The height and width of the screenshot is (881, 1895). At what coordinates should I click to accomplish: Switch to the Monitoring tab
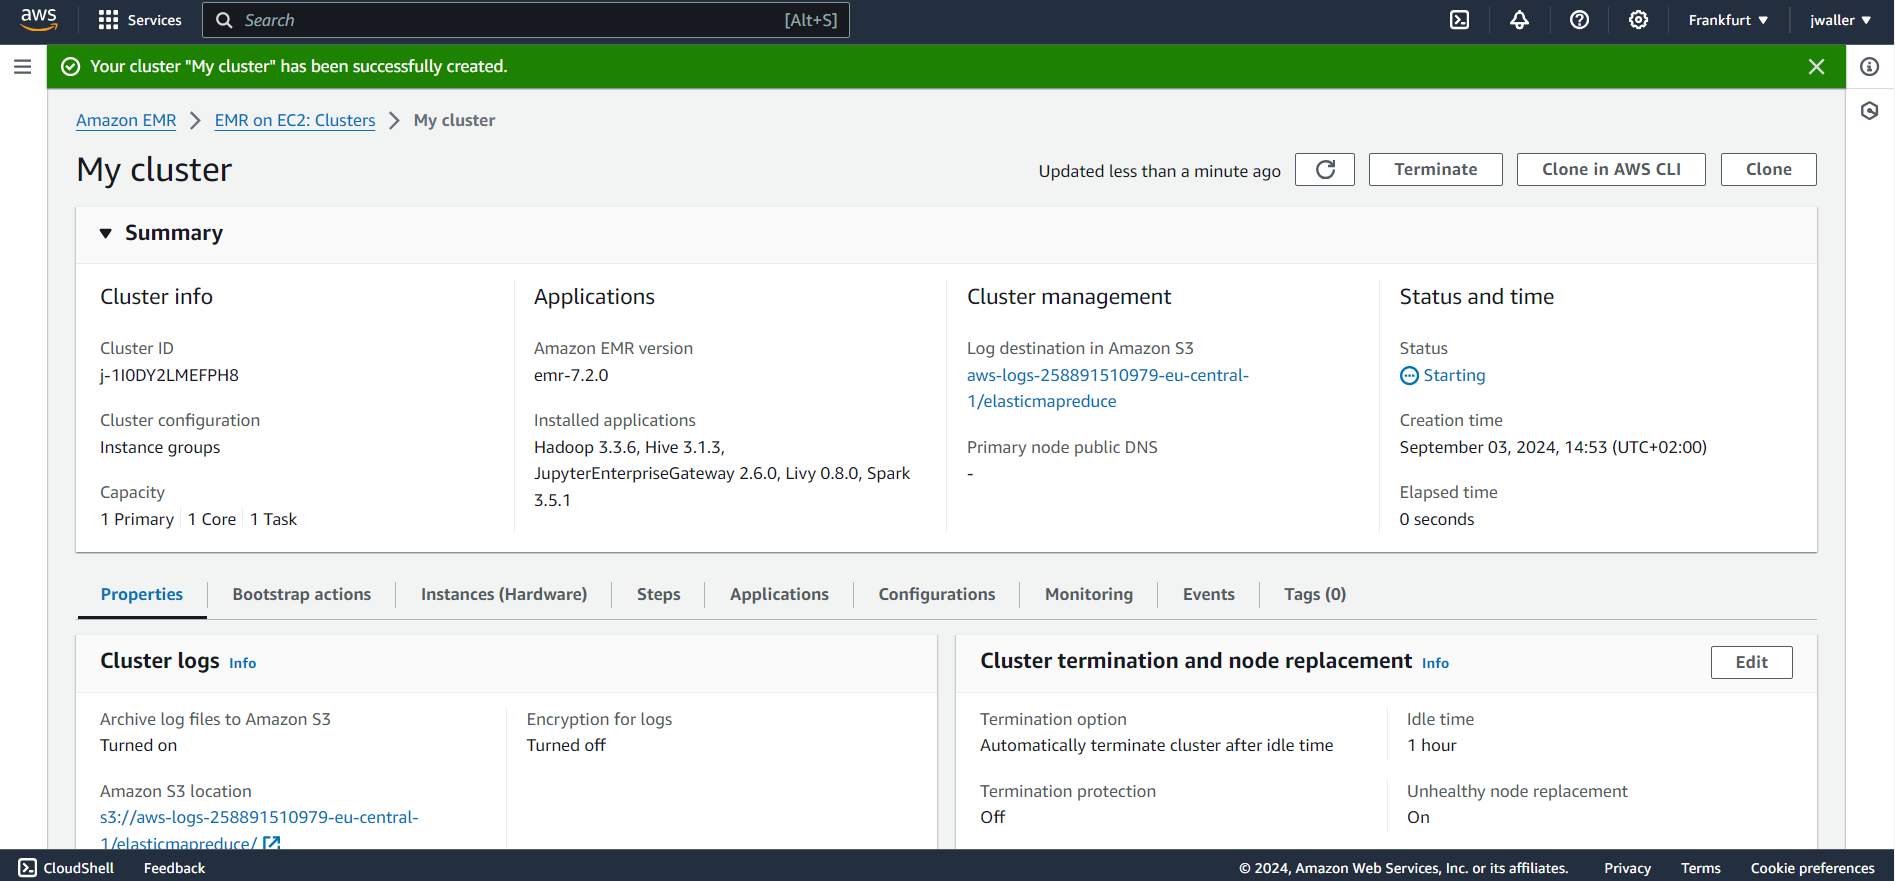tap(1089, 594)
